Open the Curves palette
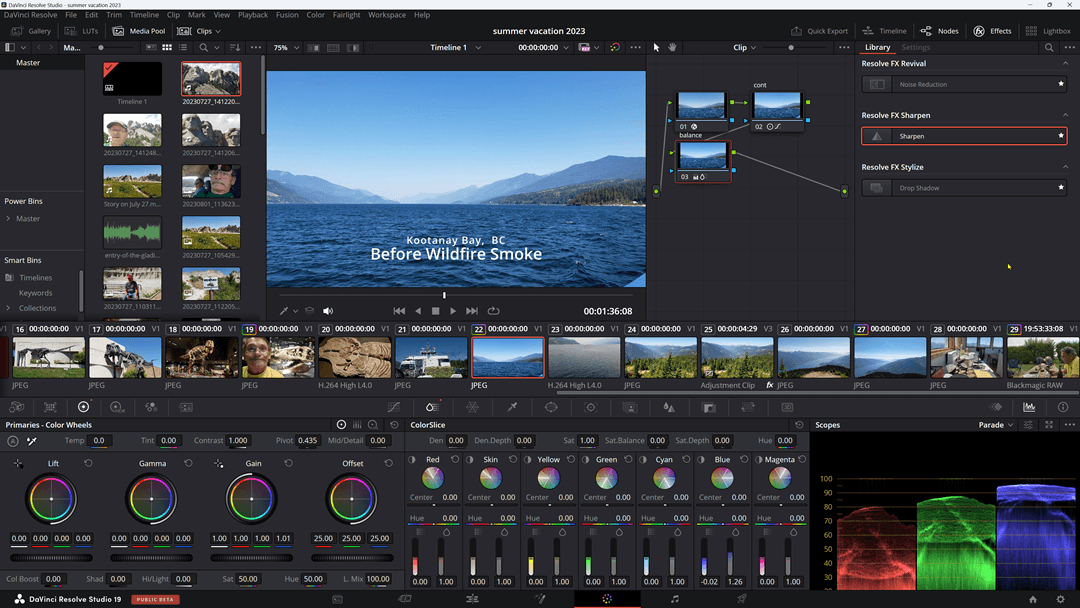This screenshot has height=608, width=1080. point(394,407)
